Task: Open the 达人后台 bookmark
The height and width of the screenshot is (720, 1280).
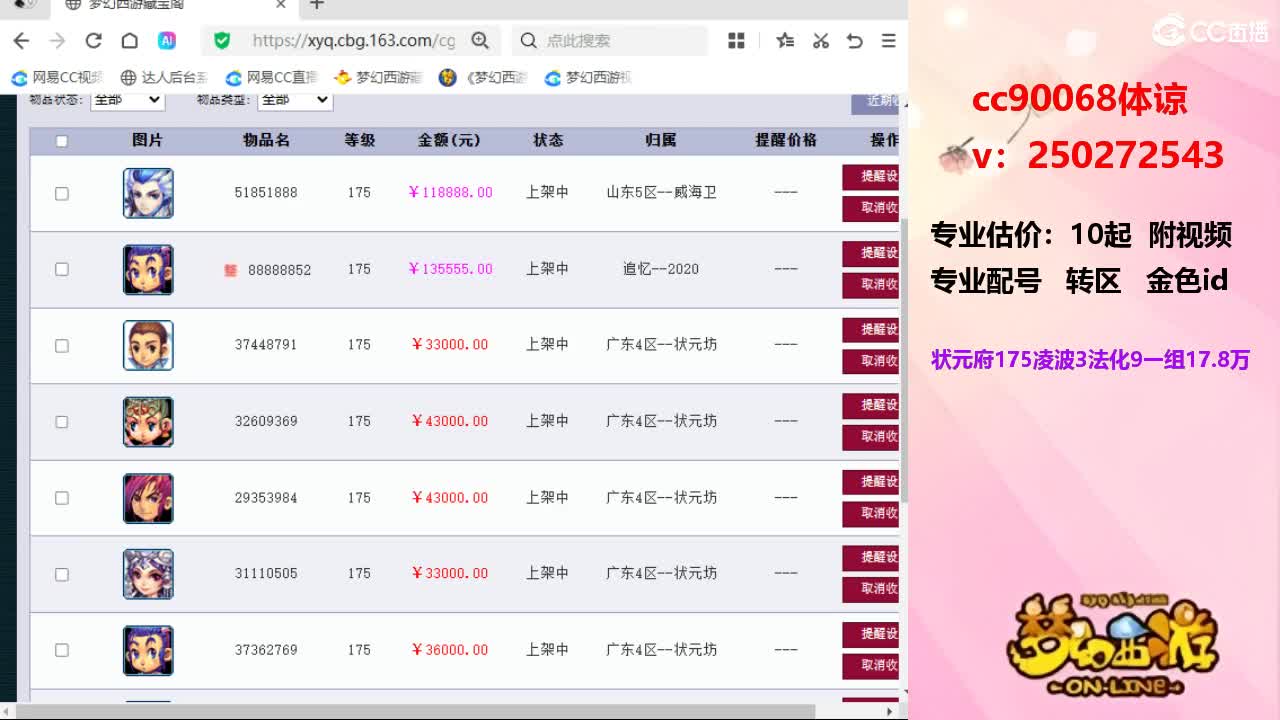Action: coord(164,77)
